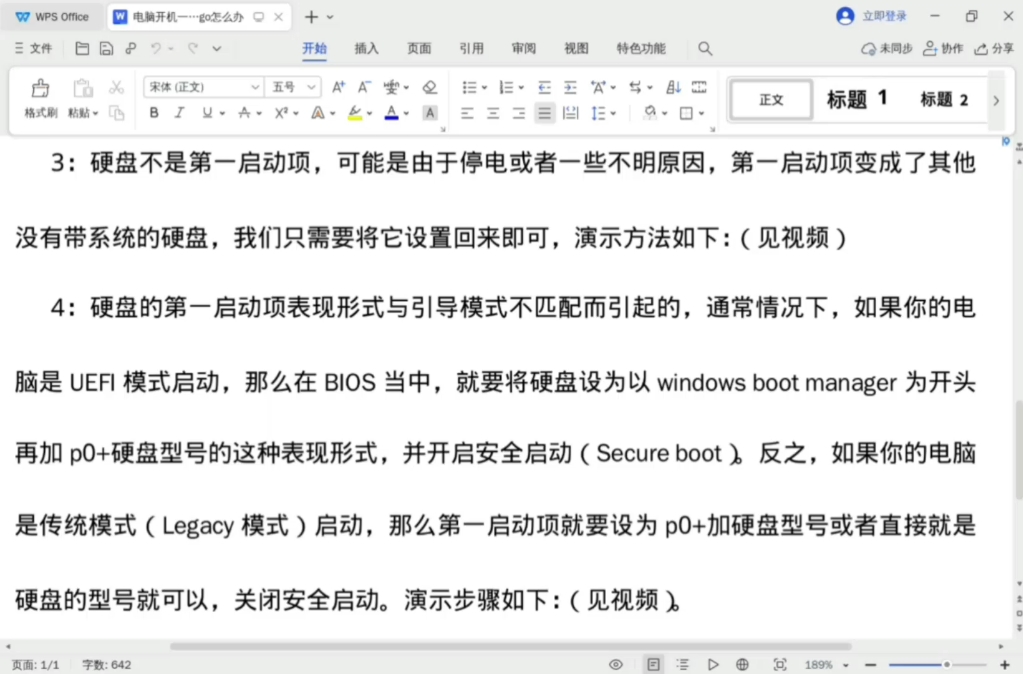Align text left

point(467,114)
